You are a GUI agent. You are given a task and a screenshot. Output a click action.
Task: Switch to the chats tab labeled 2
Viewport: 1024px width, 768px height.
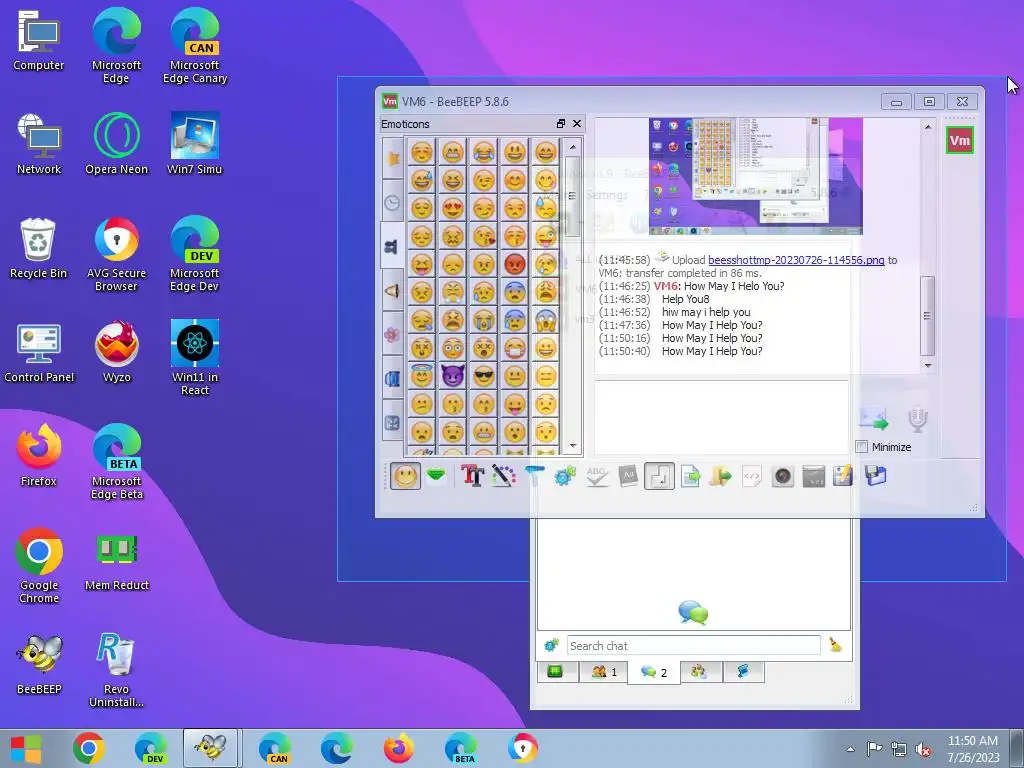click(x=654, y=672)
